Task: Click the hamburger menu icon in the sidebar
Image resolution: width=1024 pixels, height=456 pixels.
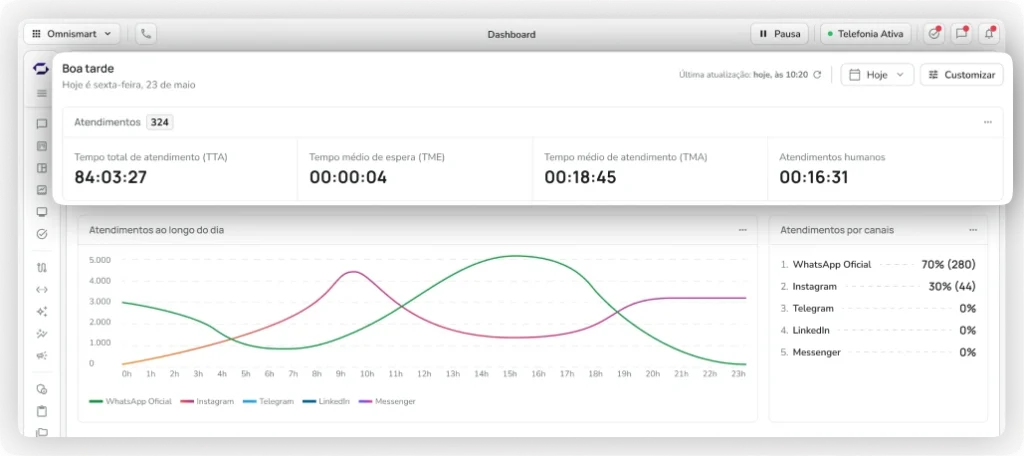Action: tap(41, 94)
